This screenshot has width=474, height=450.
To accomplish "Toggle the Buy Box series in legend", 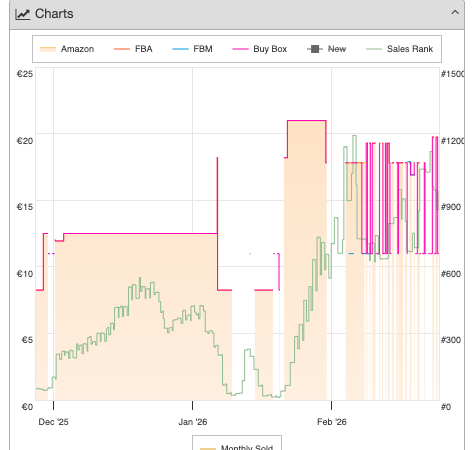I will (260, 49).
